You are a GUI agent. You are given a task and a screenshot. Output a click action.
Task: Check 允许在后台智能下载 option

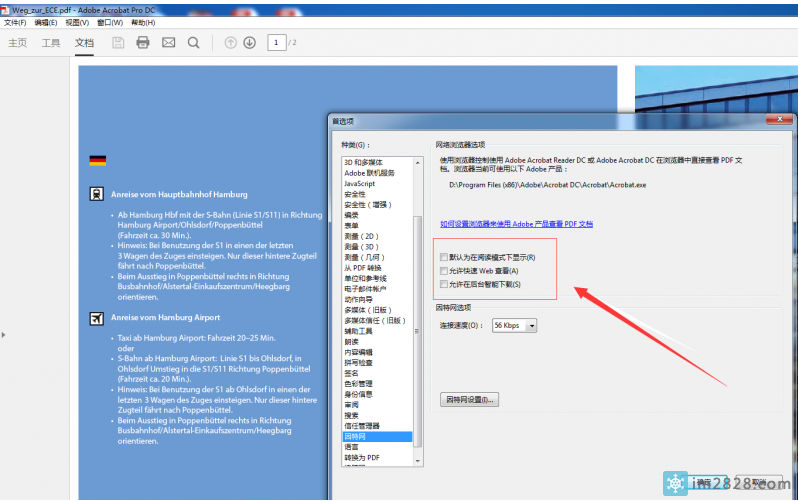click(x=444, y=285)
